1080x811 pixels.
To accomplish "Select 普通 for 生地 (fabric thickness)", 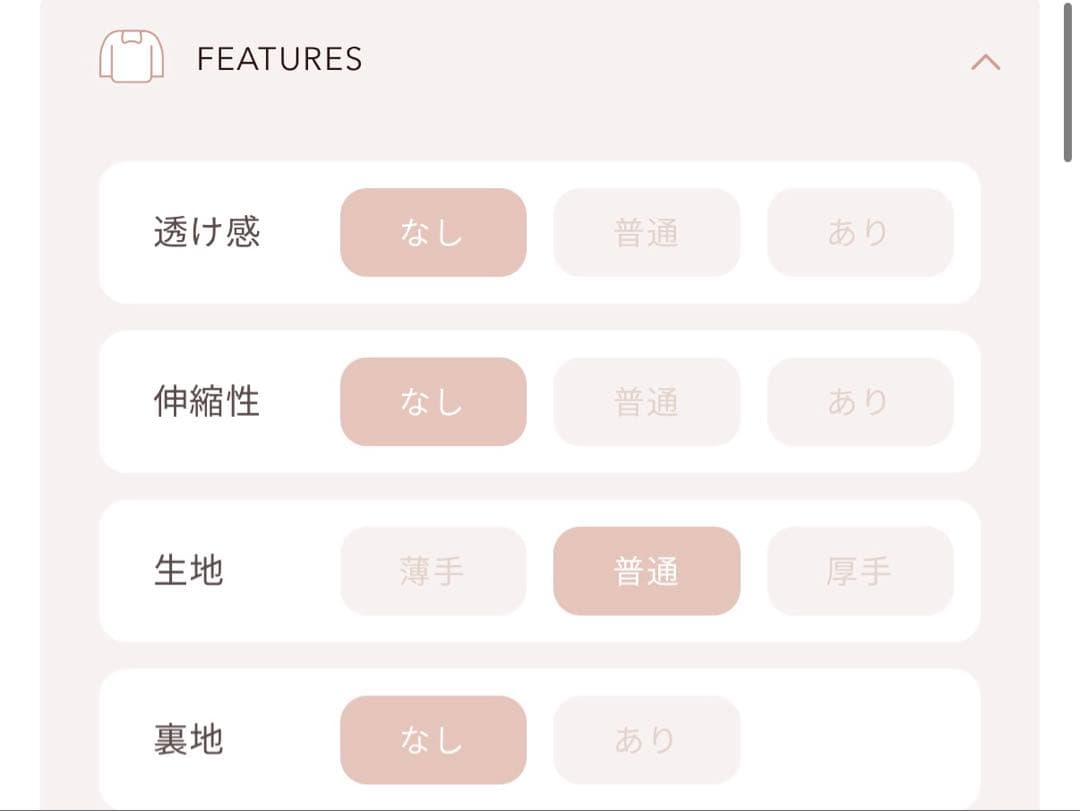I will (x=647, y=571).
